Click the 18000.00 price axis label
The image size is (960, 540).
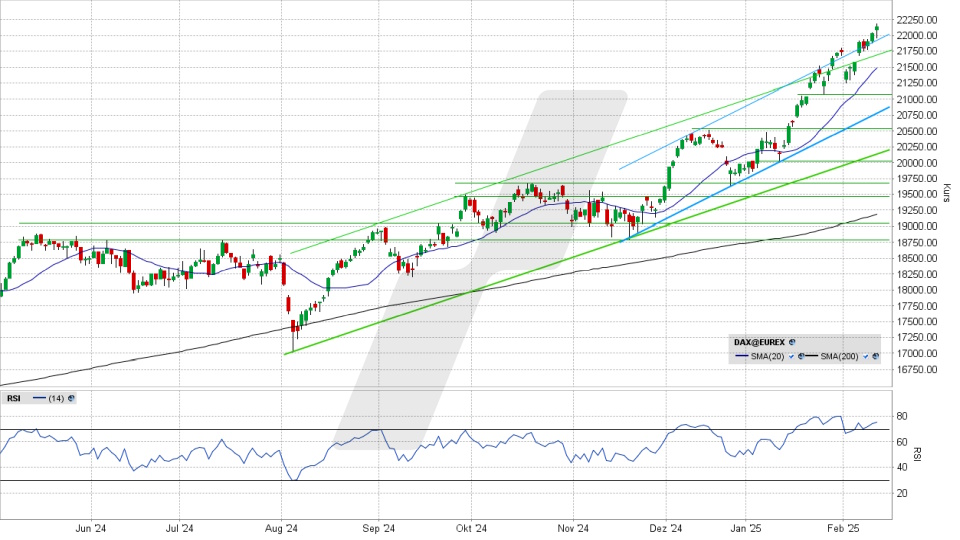(x=917, y=290)
